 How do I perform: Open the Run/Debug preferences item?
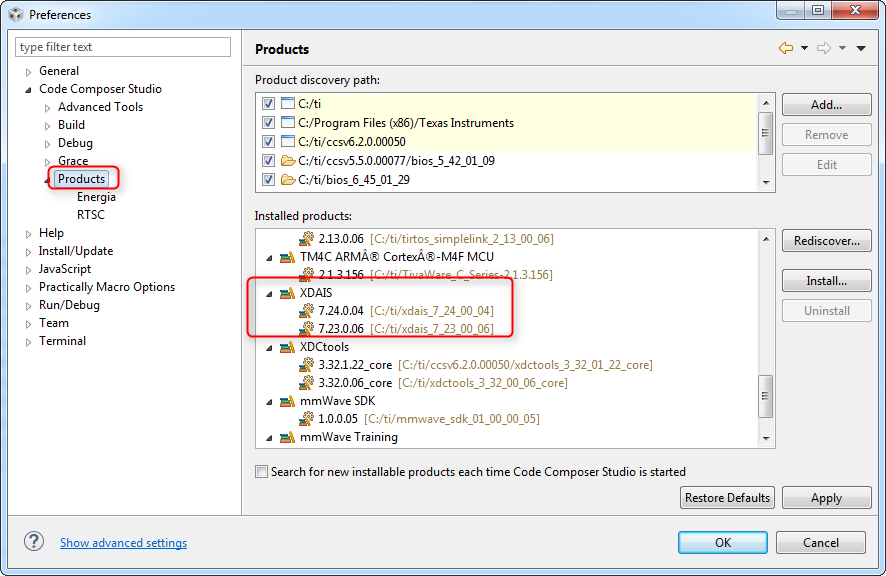click(x=69, y=305)
